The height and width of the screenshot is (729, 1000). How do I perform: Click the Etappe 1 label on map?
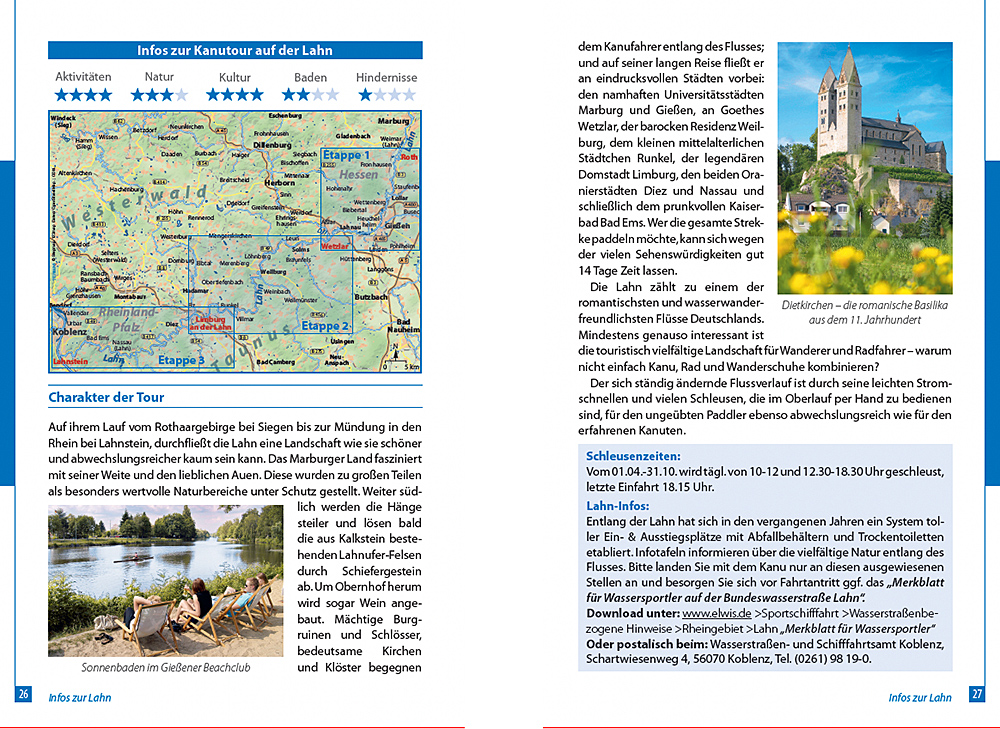(x=346, y=155)
